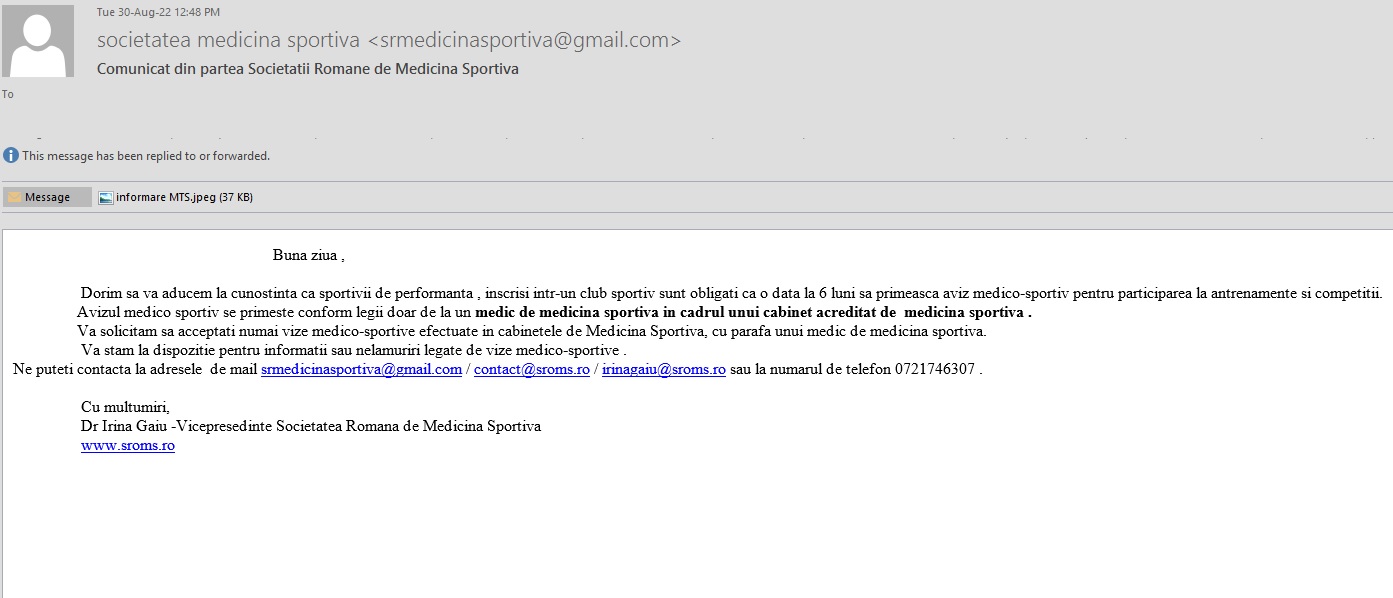Click the Dr Irina Gaiu signature line

[x=310, y=426]
